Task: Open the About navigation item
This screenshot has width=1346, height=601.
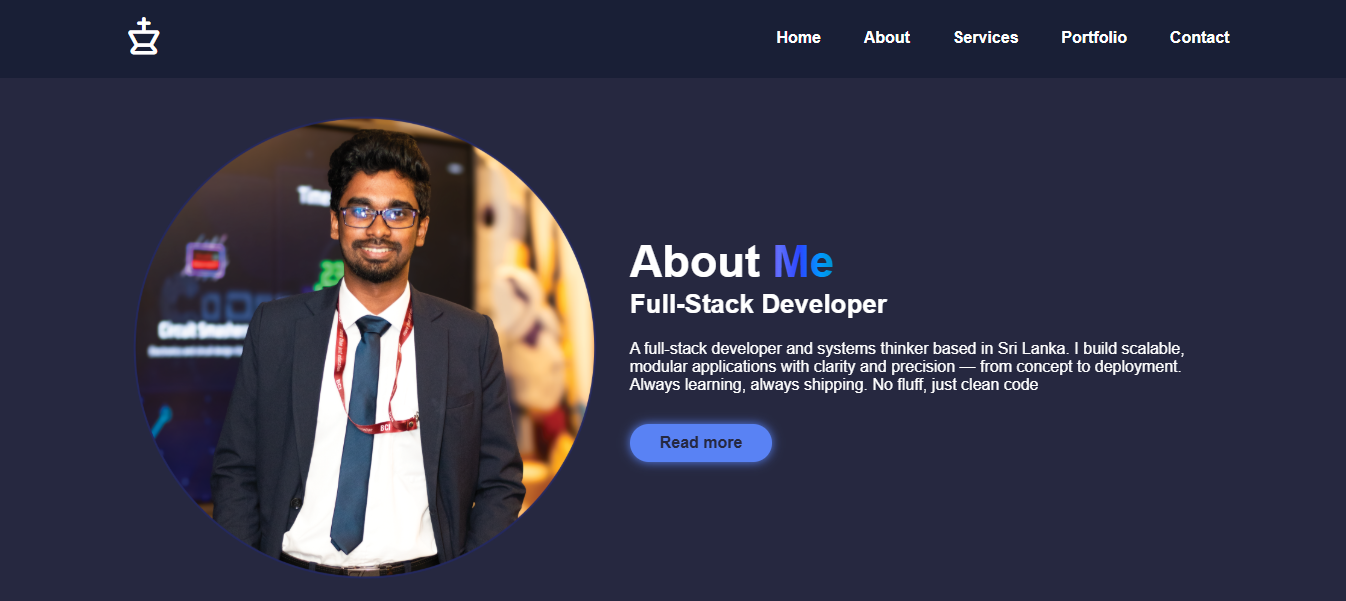Action: click(887, 37)
